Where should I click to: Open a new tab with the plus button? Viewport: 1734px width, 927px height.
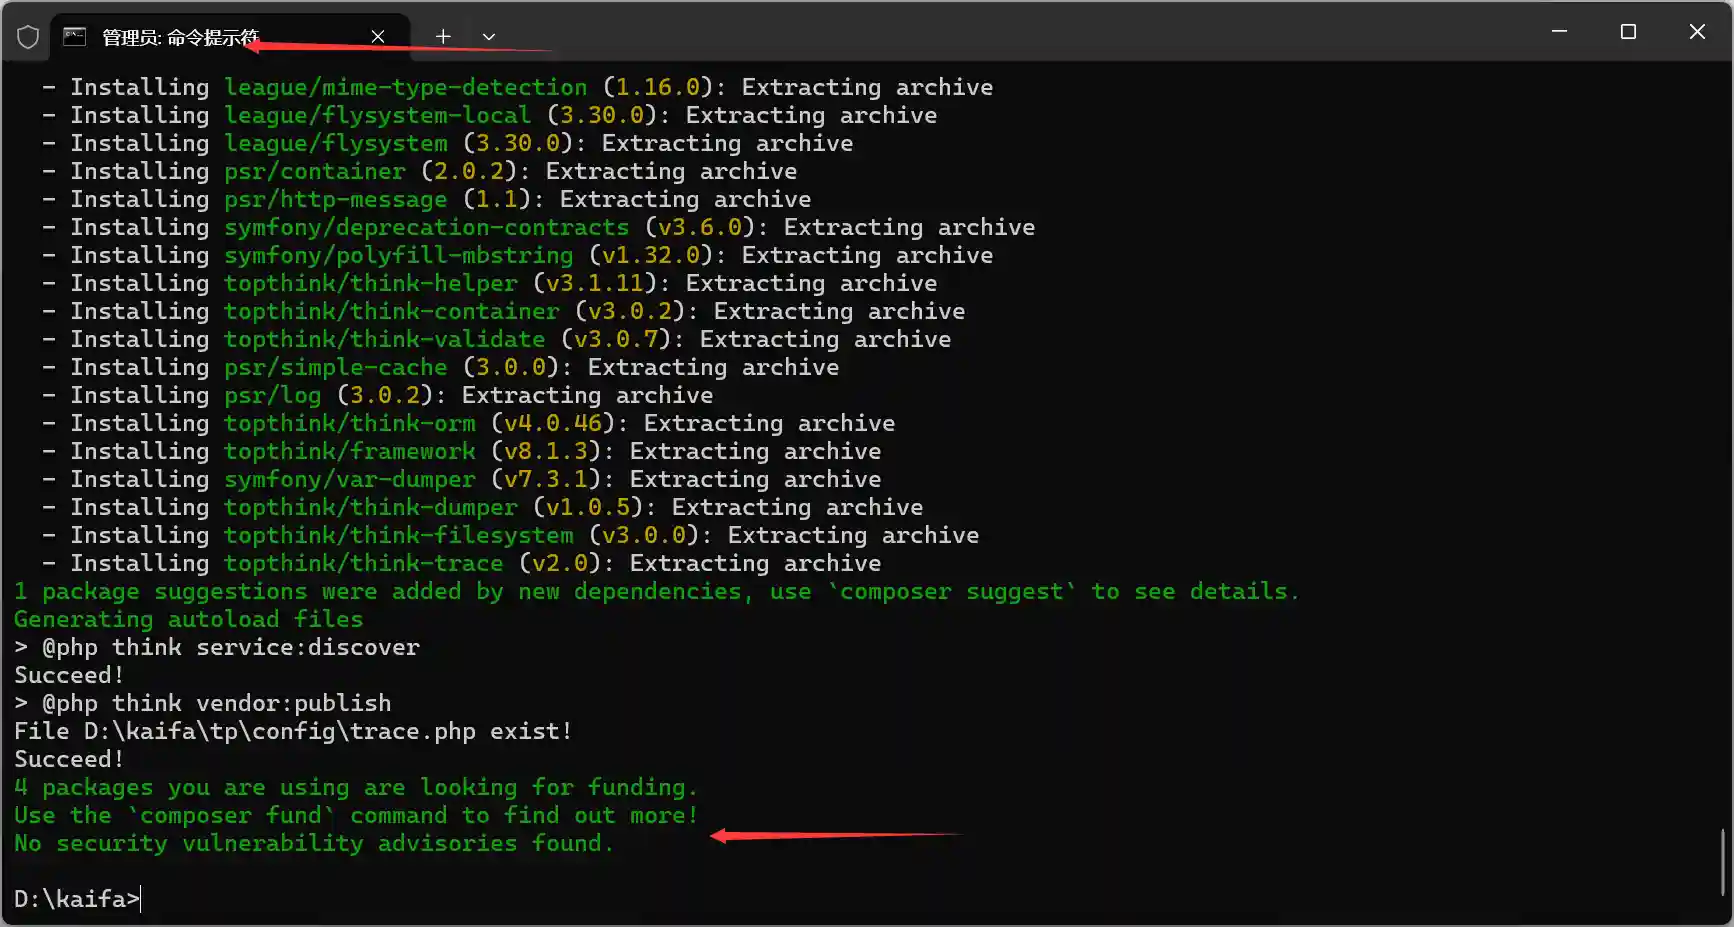[x=443, y=37]
